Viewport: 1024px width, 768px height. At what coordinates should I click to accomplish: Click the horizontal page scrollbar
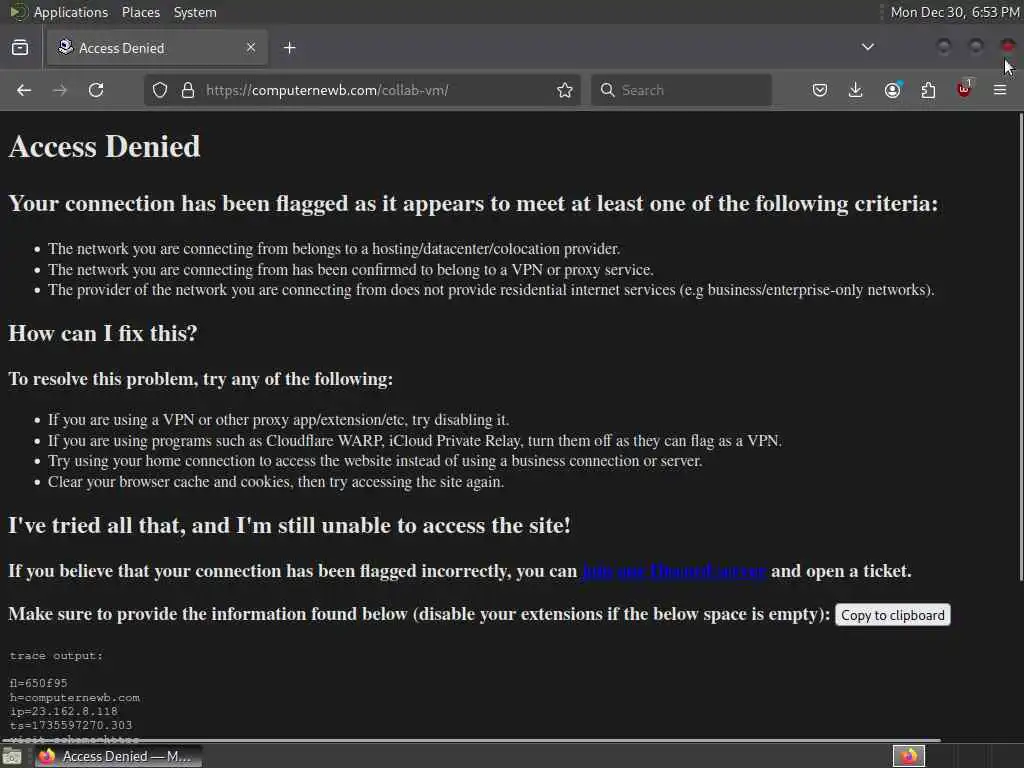470,741
